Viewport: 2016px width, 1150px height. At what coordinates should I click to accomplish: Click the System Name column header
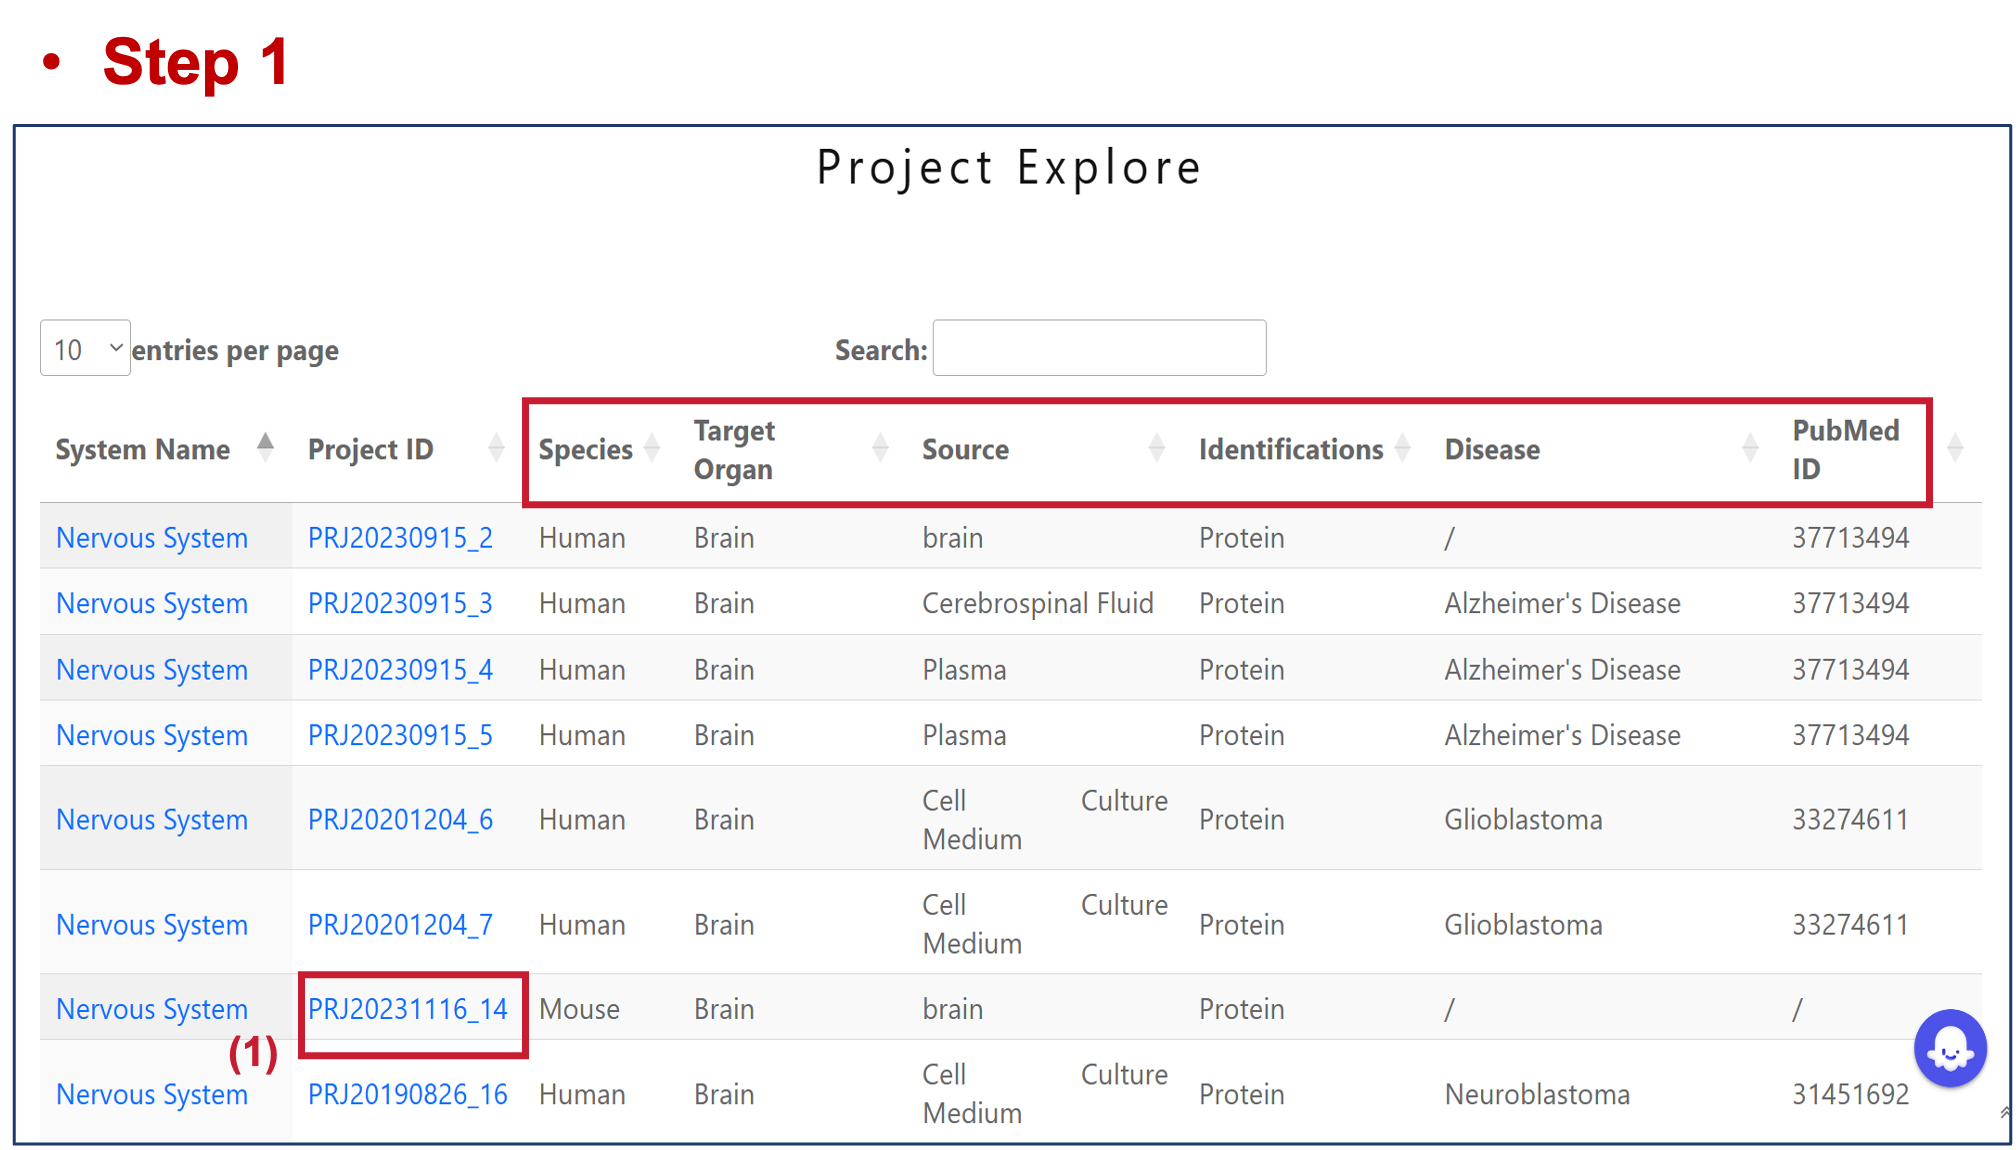[142, 450]
